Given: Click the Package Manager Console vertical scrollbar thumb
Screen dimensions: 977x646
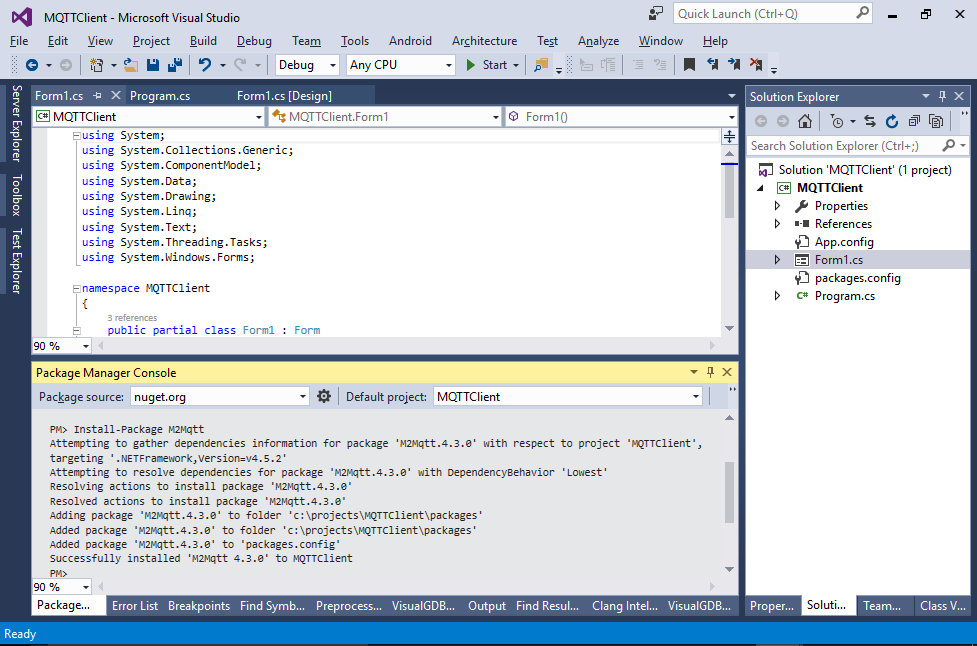Looking at the screenshot, I should coord(729,492).
